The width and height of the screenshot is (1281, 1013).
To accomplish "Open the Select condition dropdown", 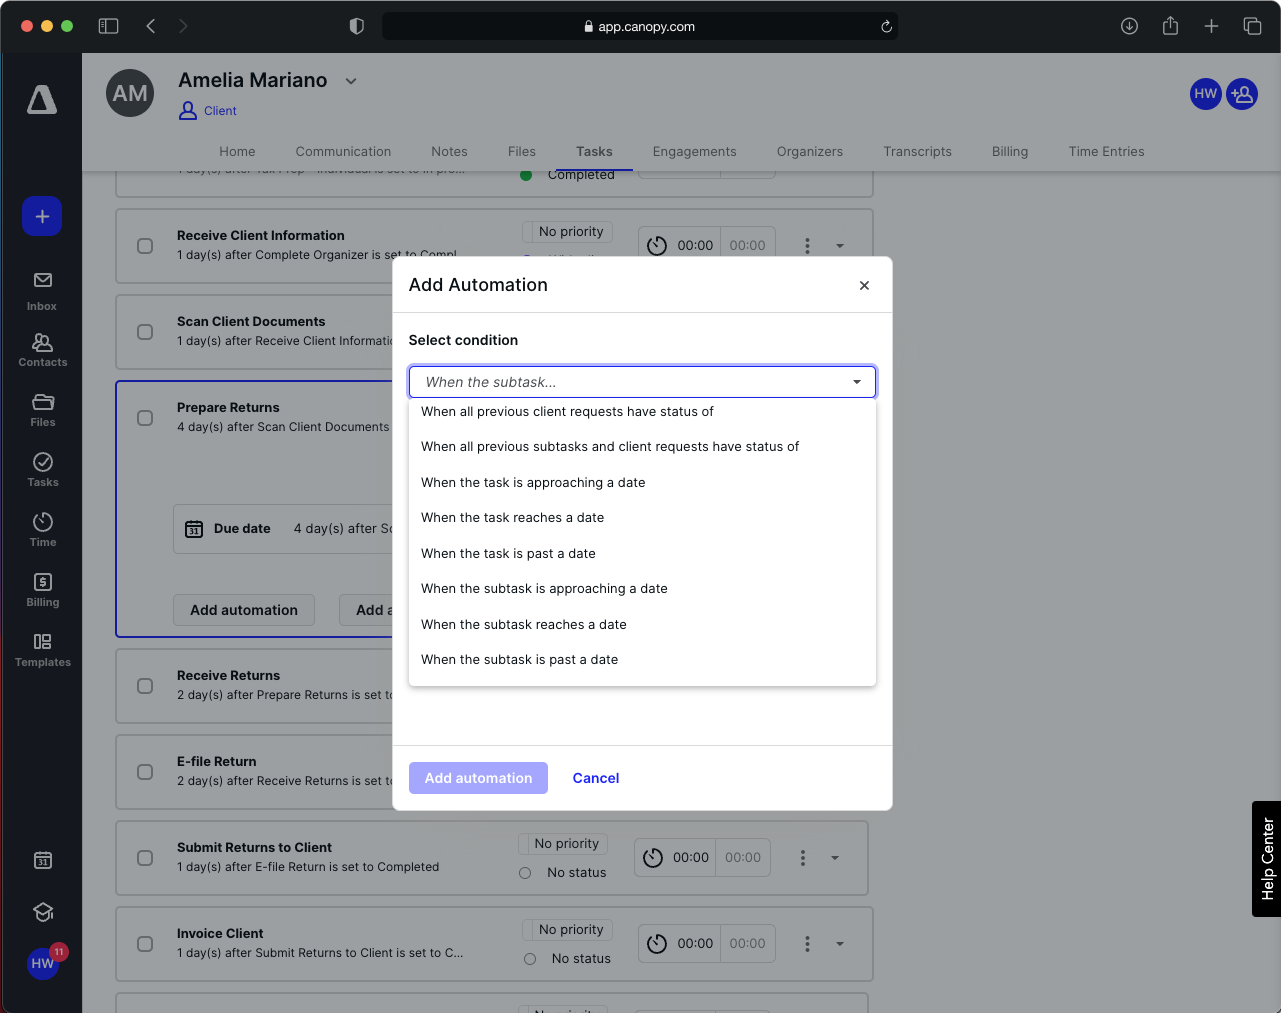I will (x=641, y=381).
